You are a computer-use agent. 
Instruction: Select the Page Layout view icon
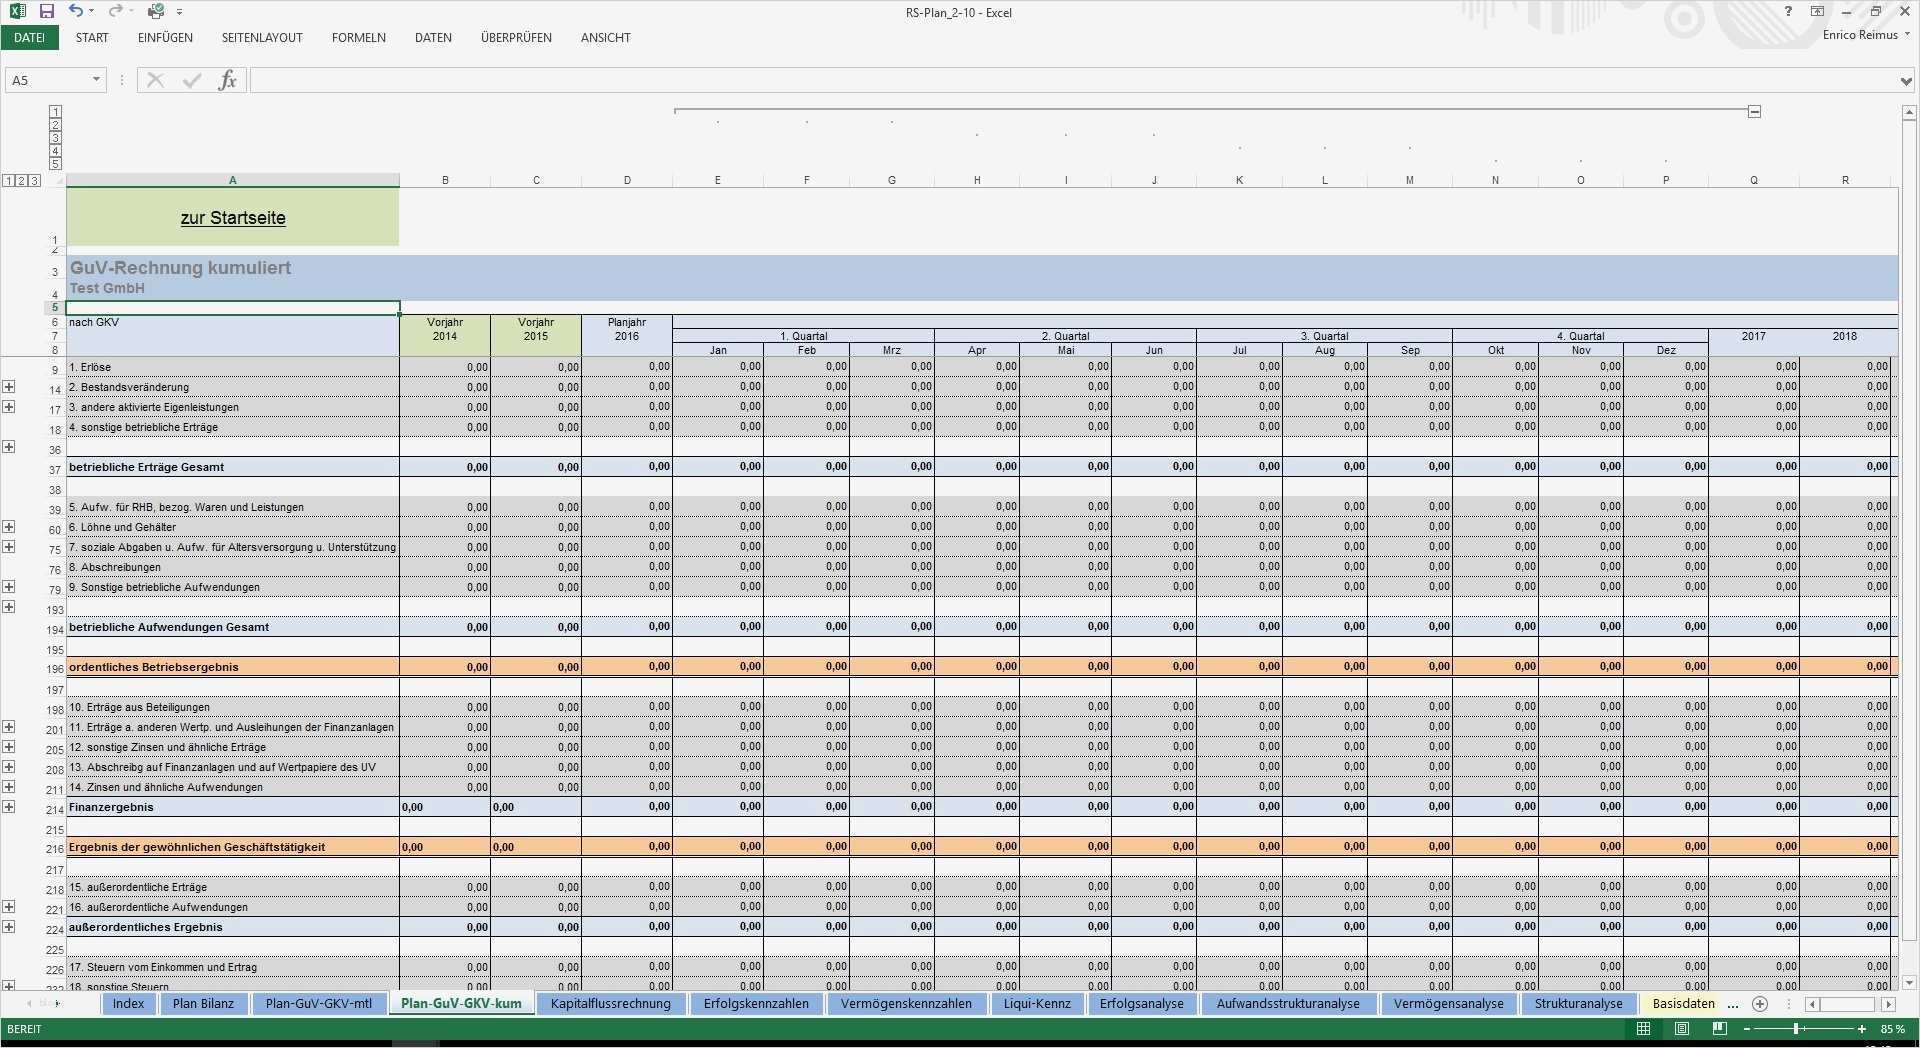pos(1680,1028)
